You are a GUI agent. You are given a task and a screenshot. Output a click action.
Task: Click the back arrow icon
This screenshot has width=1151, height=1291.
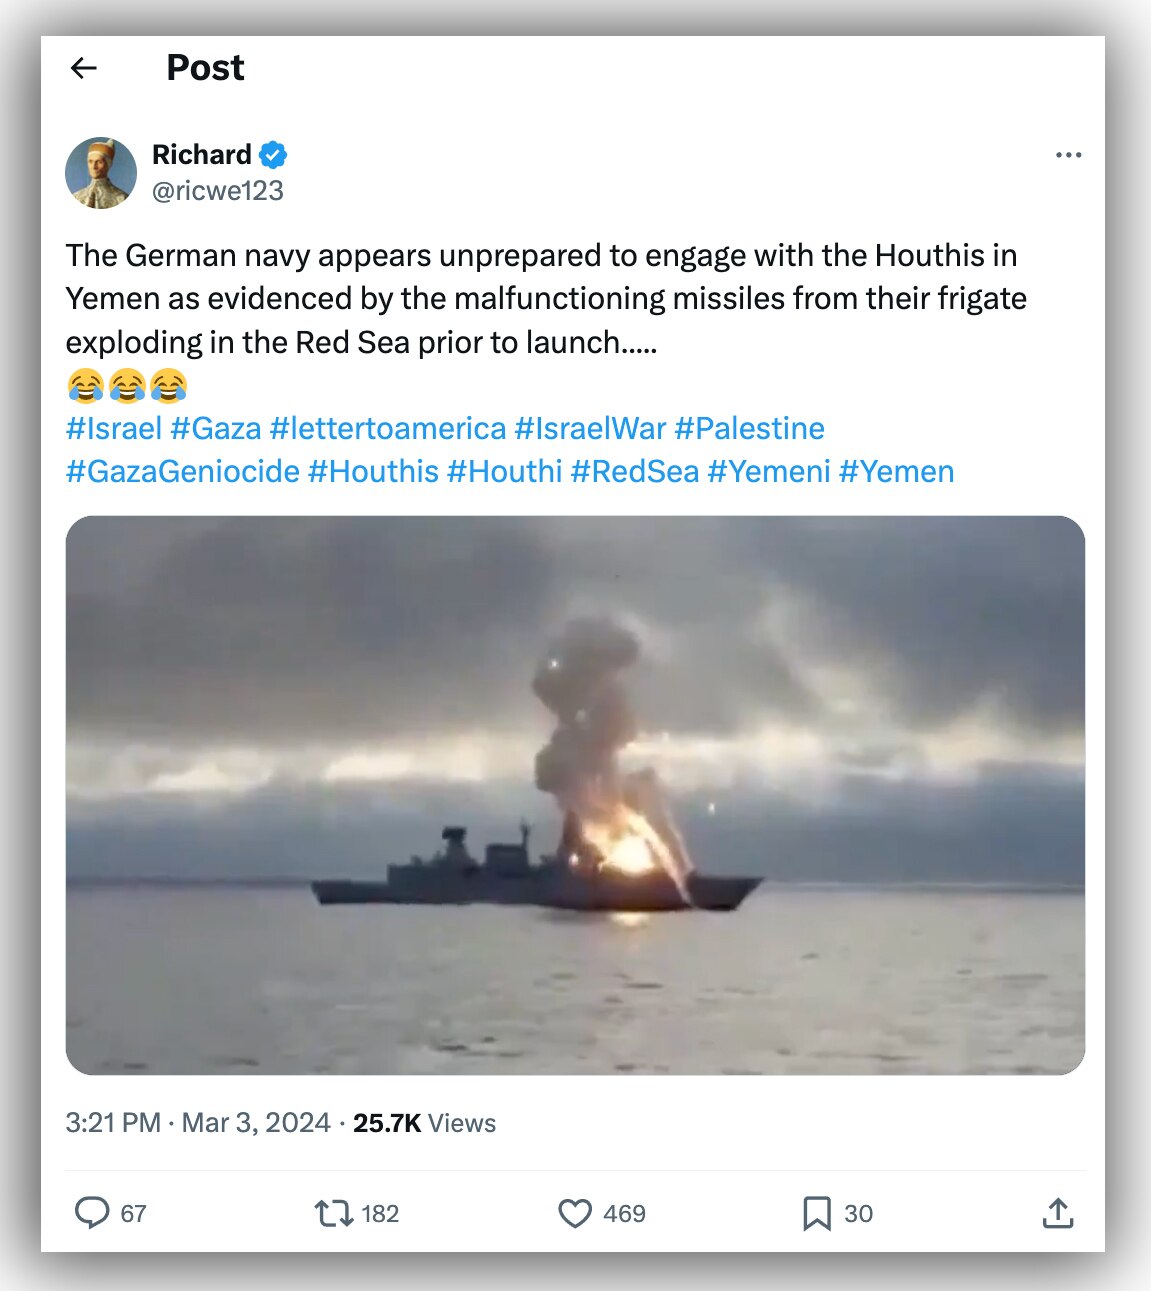point(84,68)
